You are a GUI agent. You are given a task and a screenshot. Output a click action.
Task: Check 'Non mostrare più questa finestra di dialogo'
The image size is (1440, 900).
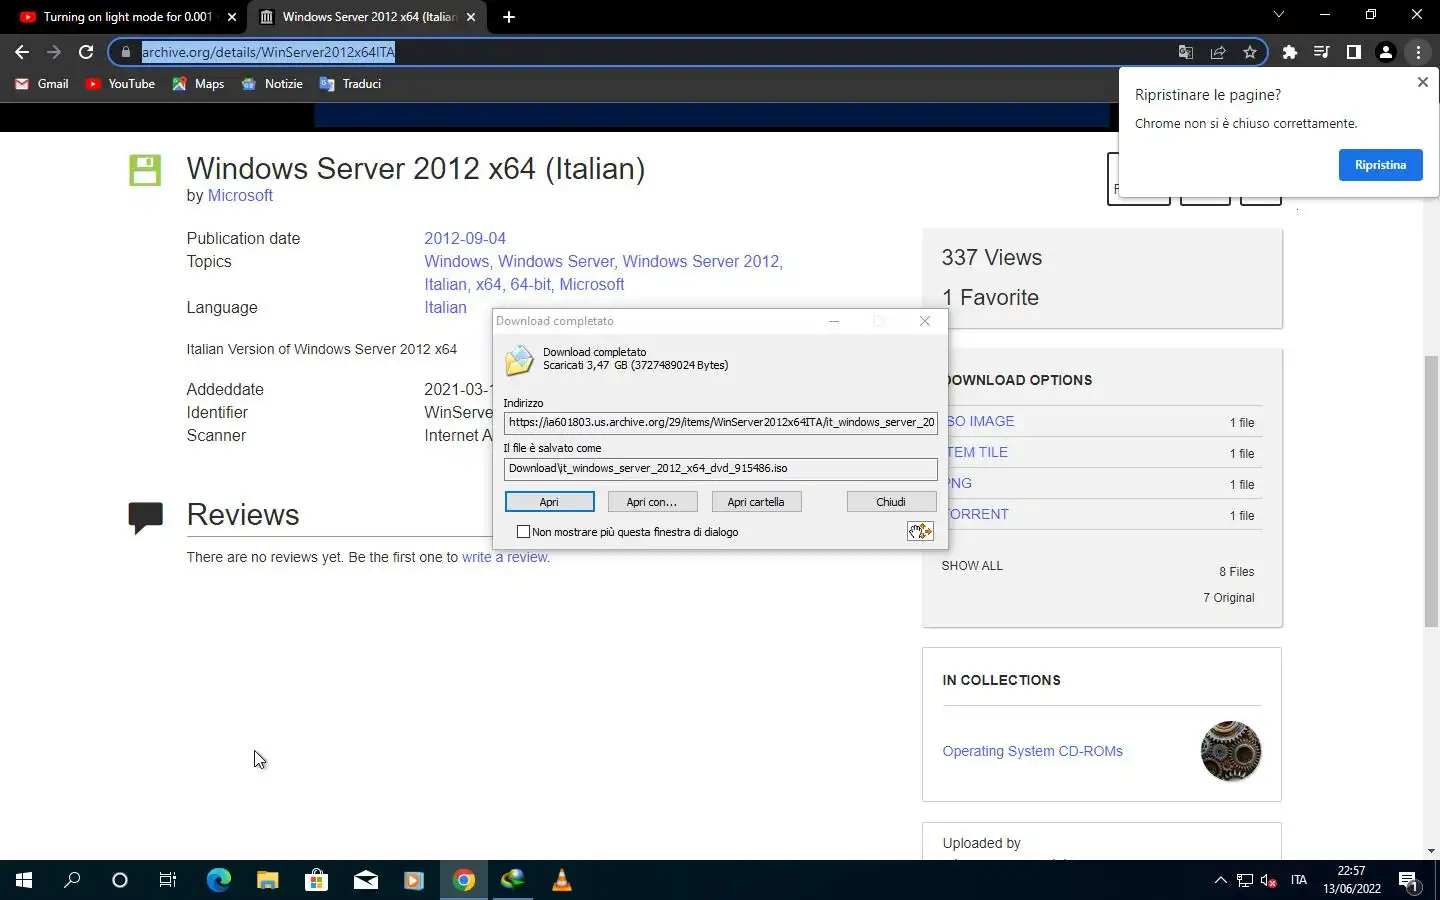(x=523, y=532)
